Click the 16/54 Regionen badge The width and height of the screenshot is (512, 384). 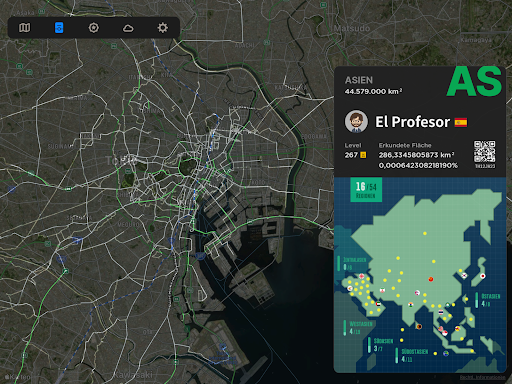366,190
